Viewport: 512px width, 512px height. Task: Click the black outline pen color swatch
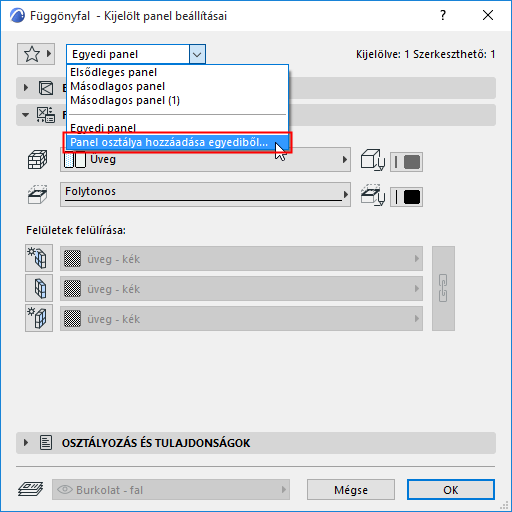click(412, 197)
